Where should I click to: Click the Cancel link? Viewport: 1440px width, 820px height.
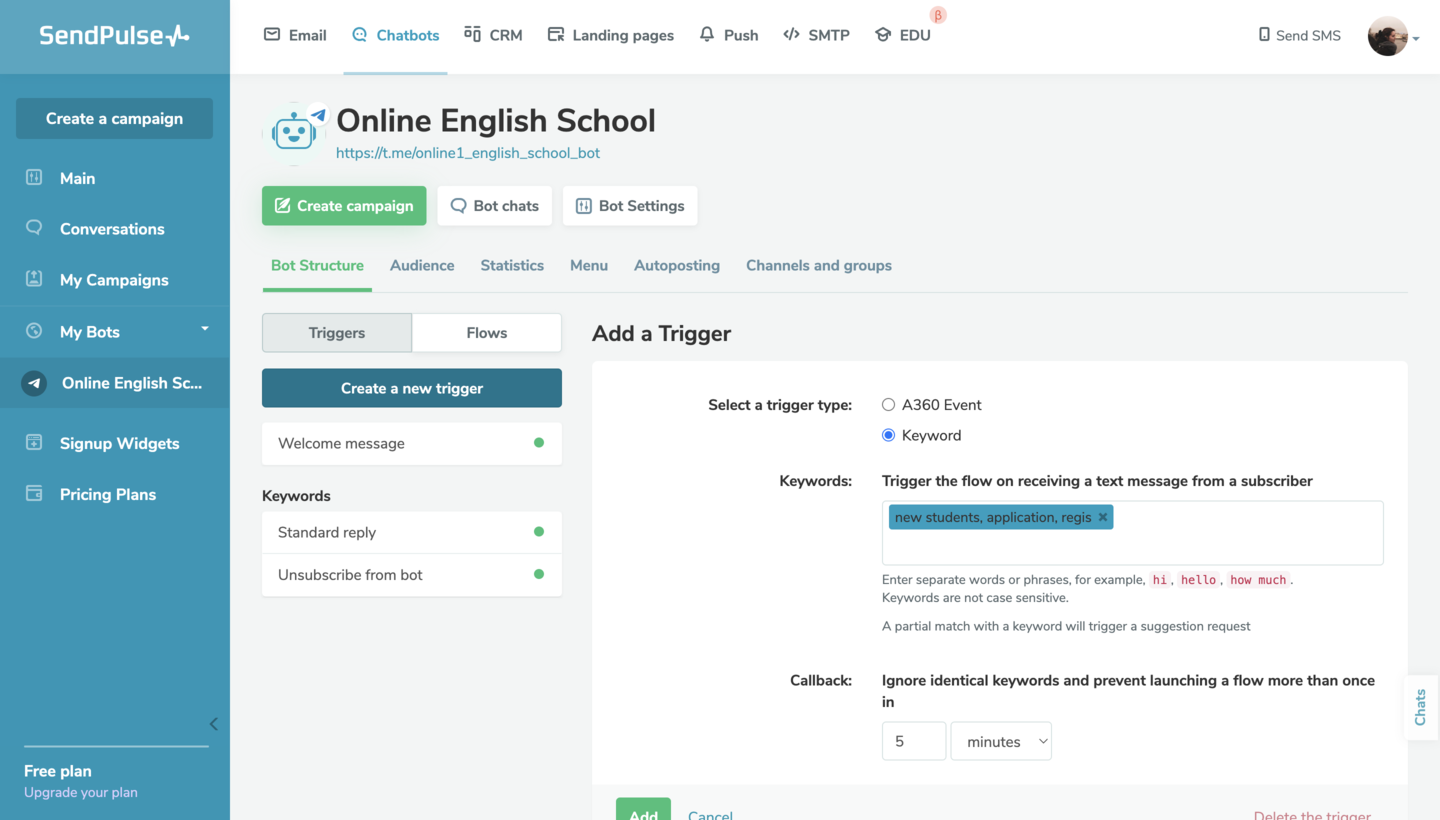[x=710, y=814]
